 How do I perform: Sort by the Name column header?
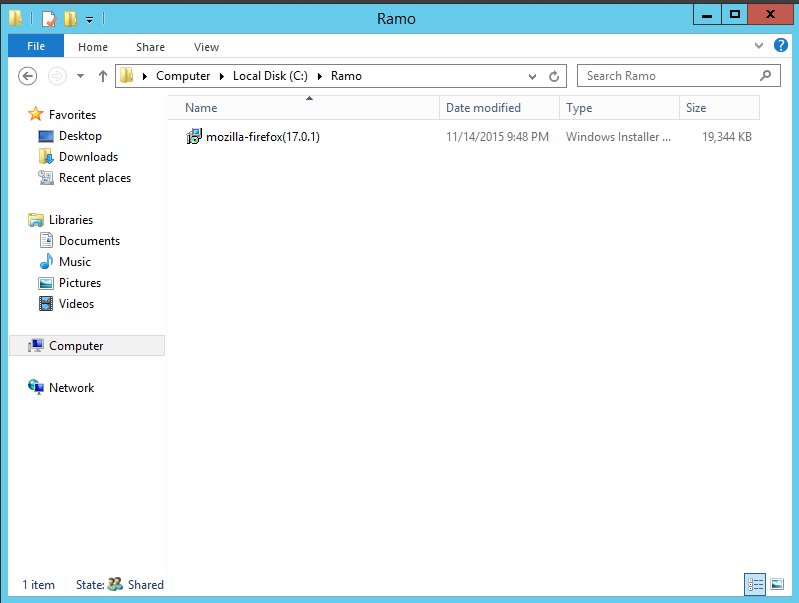(x=304, y=108)
